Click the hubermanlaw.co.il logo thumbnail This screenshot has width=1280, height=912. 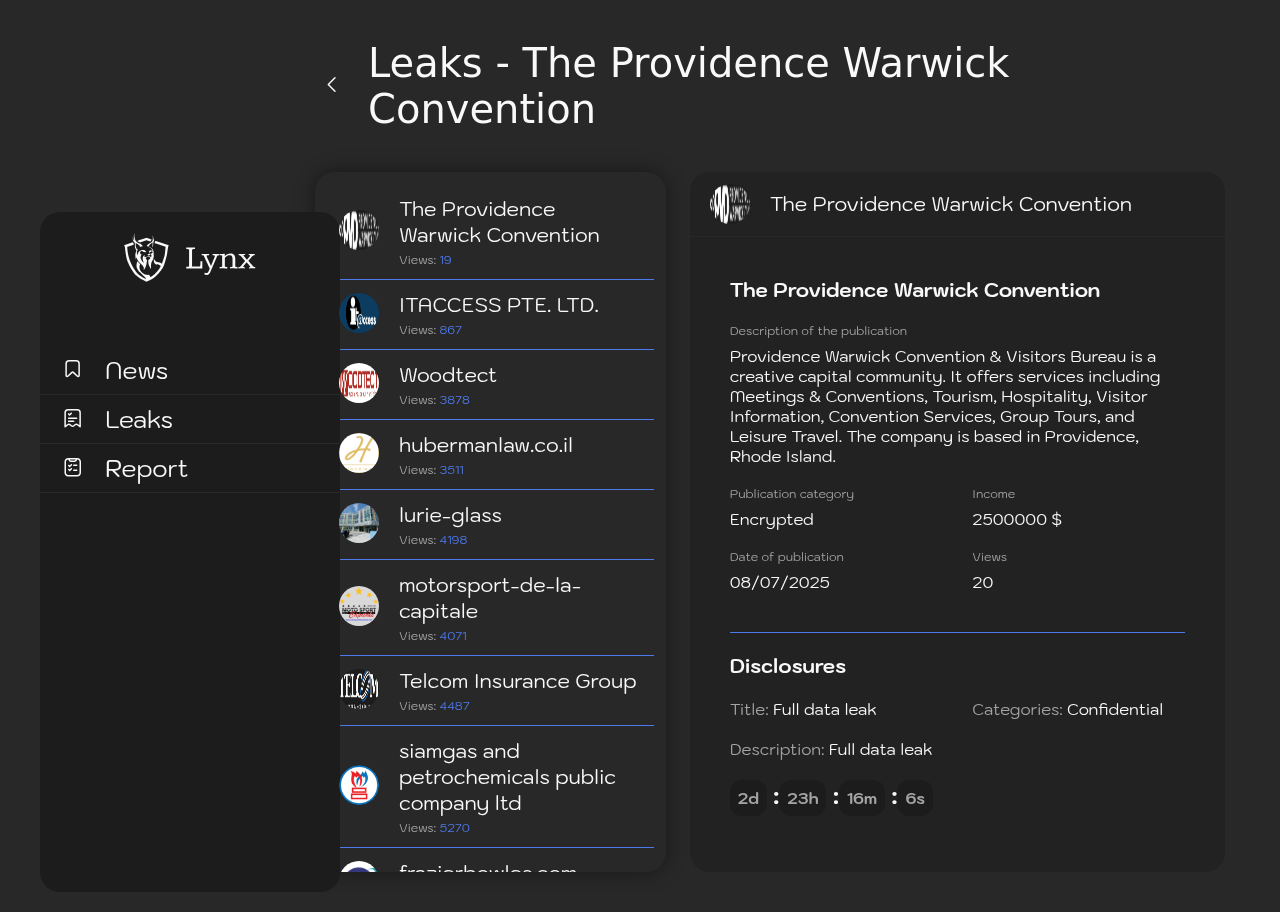click(359, 453)
